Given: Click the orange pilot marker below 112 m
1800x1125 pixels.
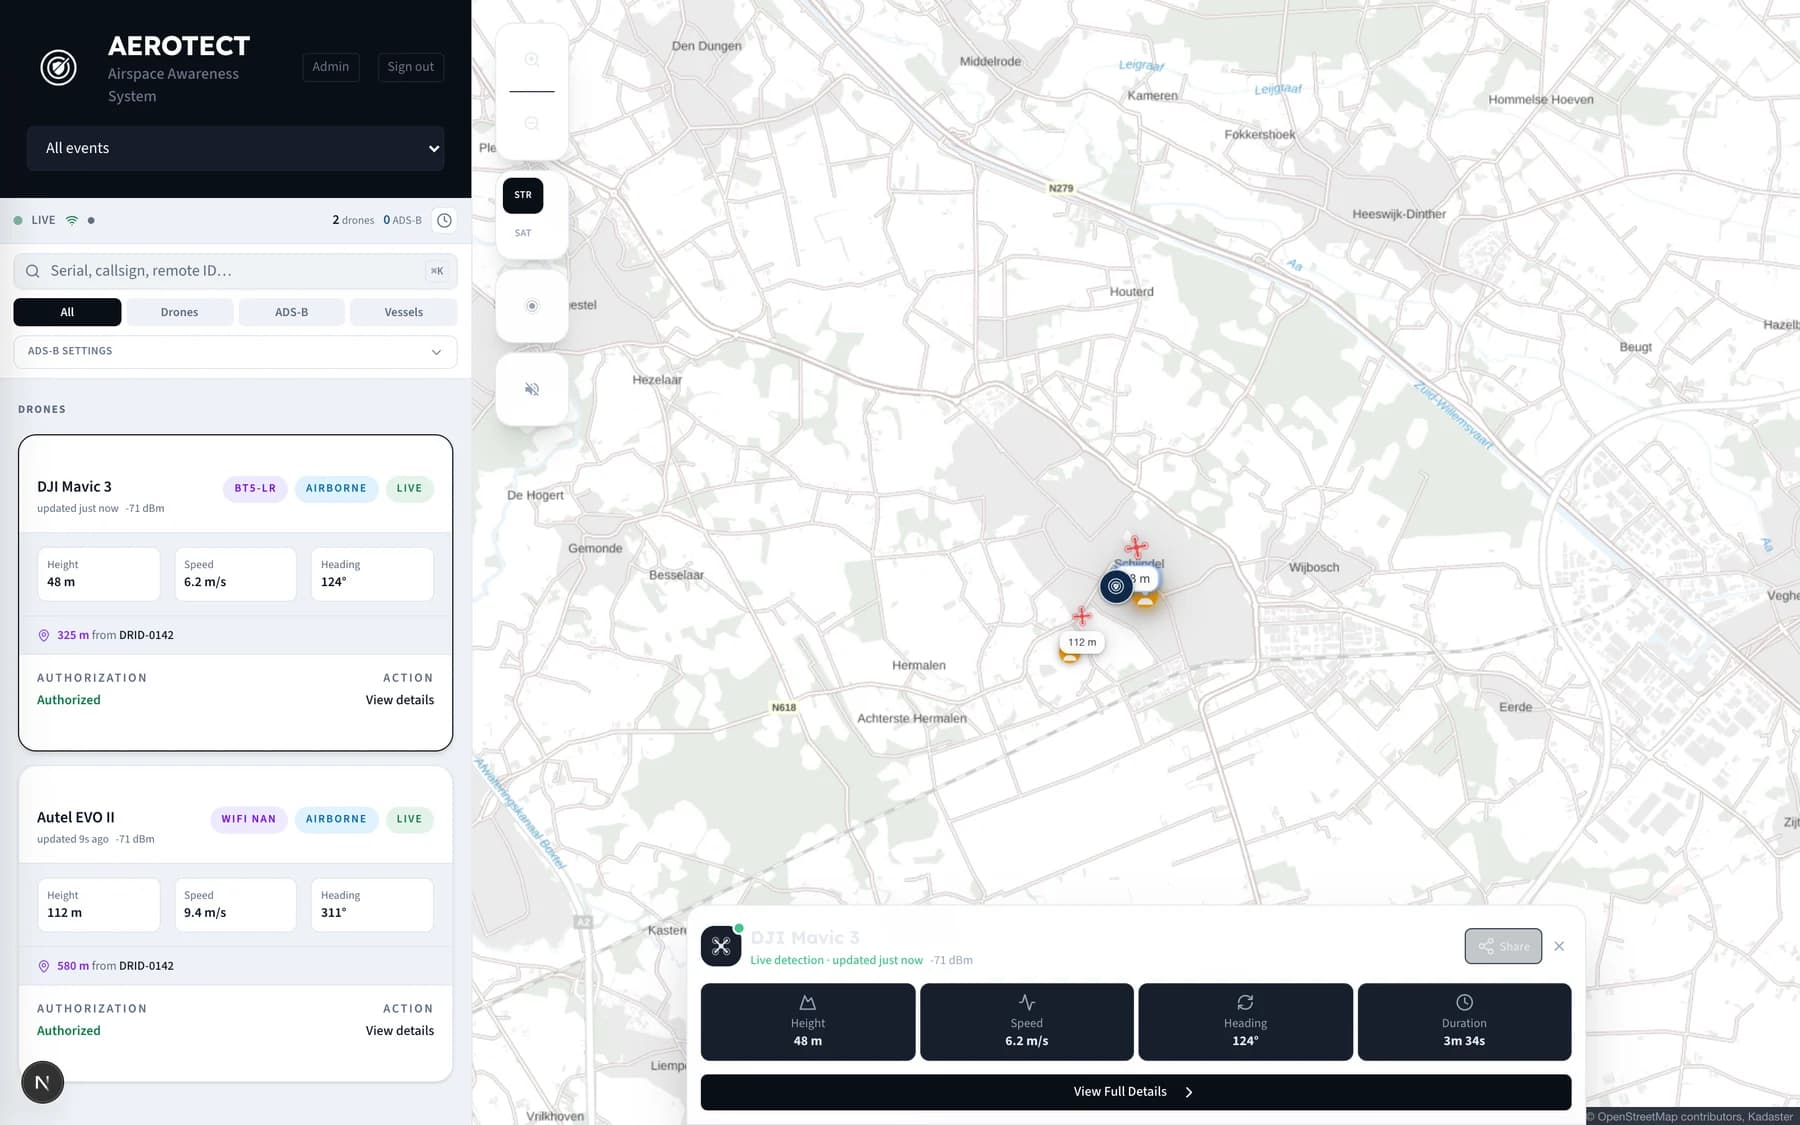Looking at the screenshot, I should pos(1070,656).
